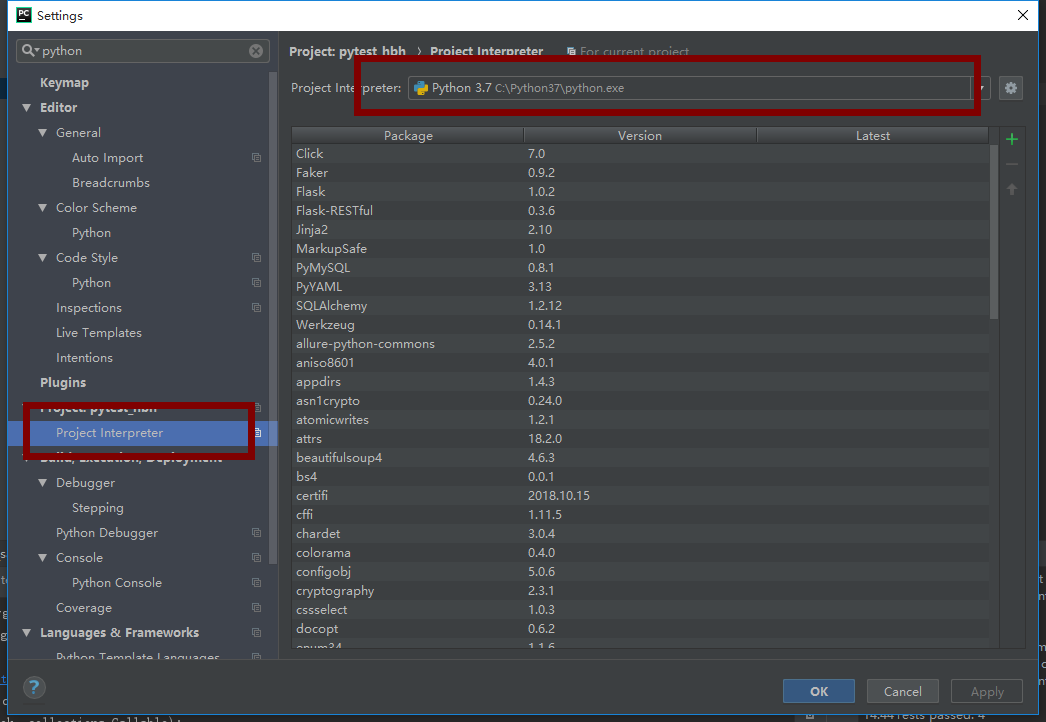Sort by Version column header

[640, 135]
